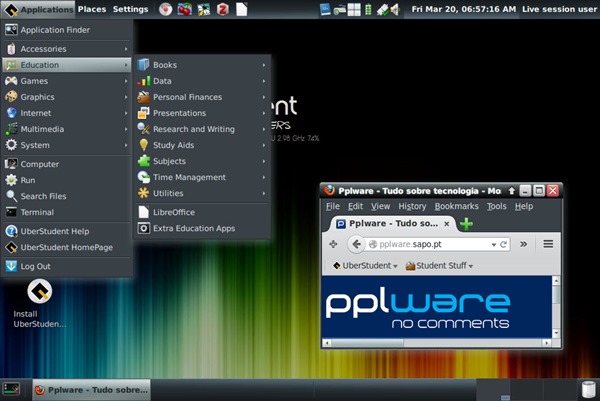Open Firefox History menu
Screen dimensions: 600x401
pos(412,206)
